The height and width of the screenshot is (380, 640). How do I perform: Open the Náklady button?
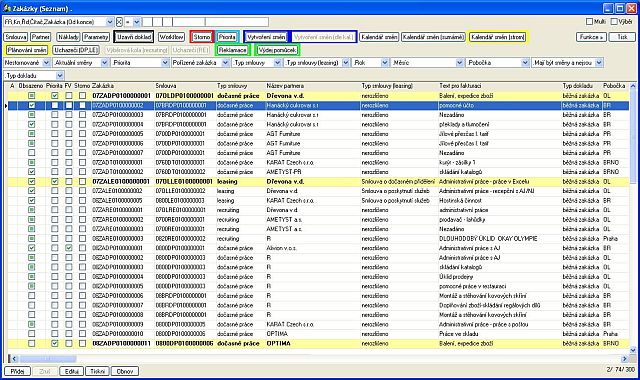pyautogui.click(x=68, y=37)
